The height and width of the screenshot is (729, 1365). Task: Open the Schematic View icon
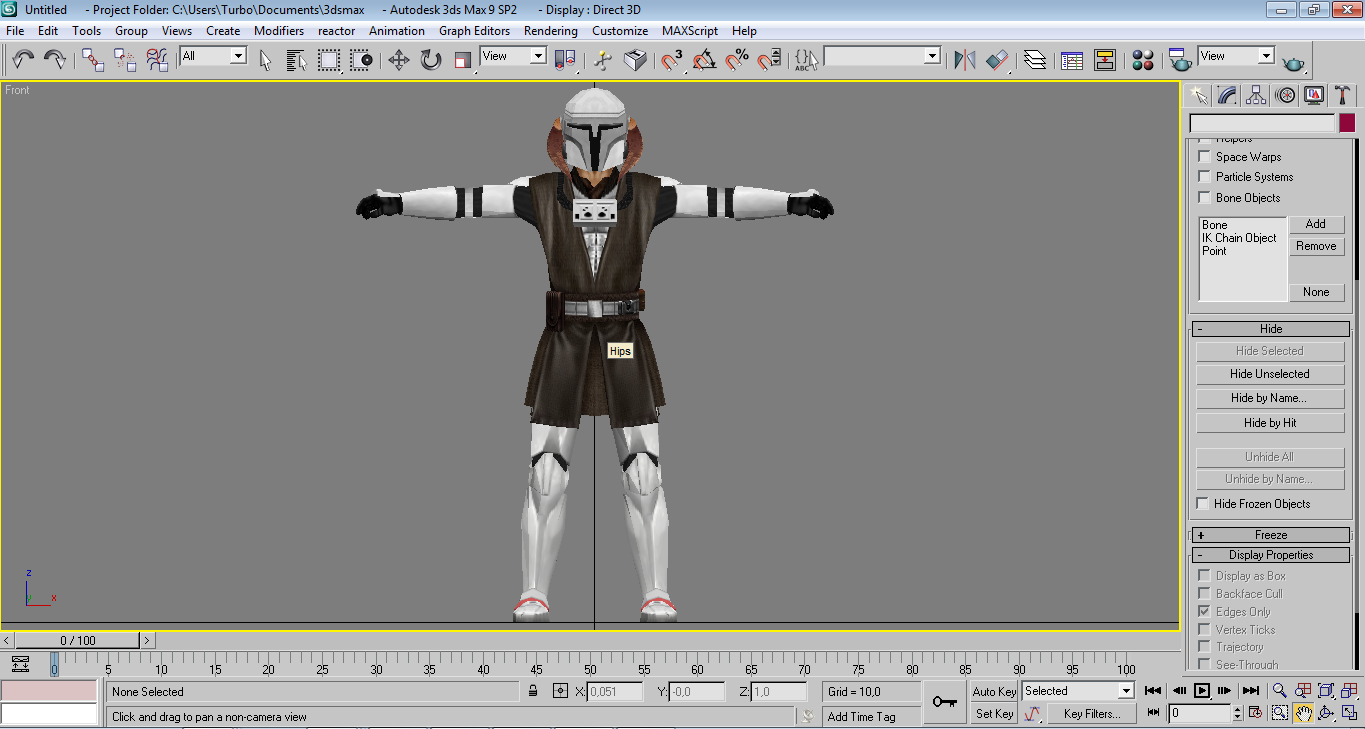1104,60
